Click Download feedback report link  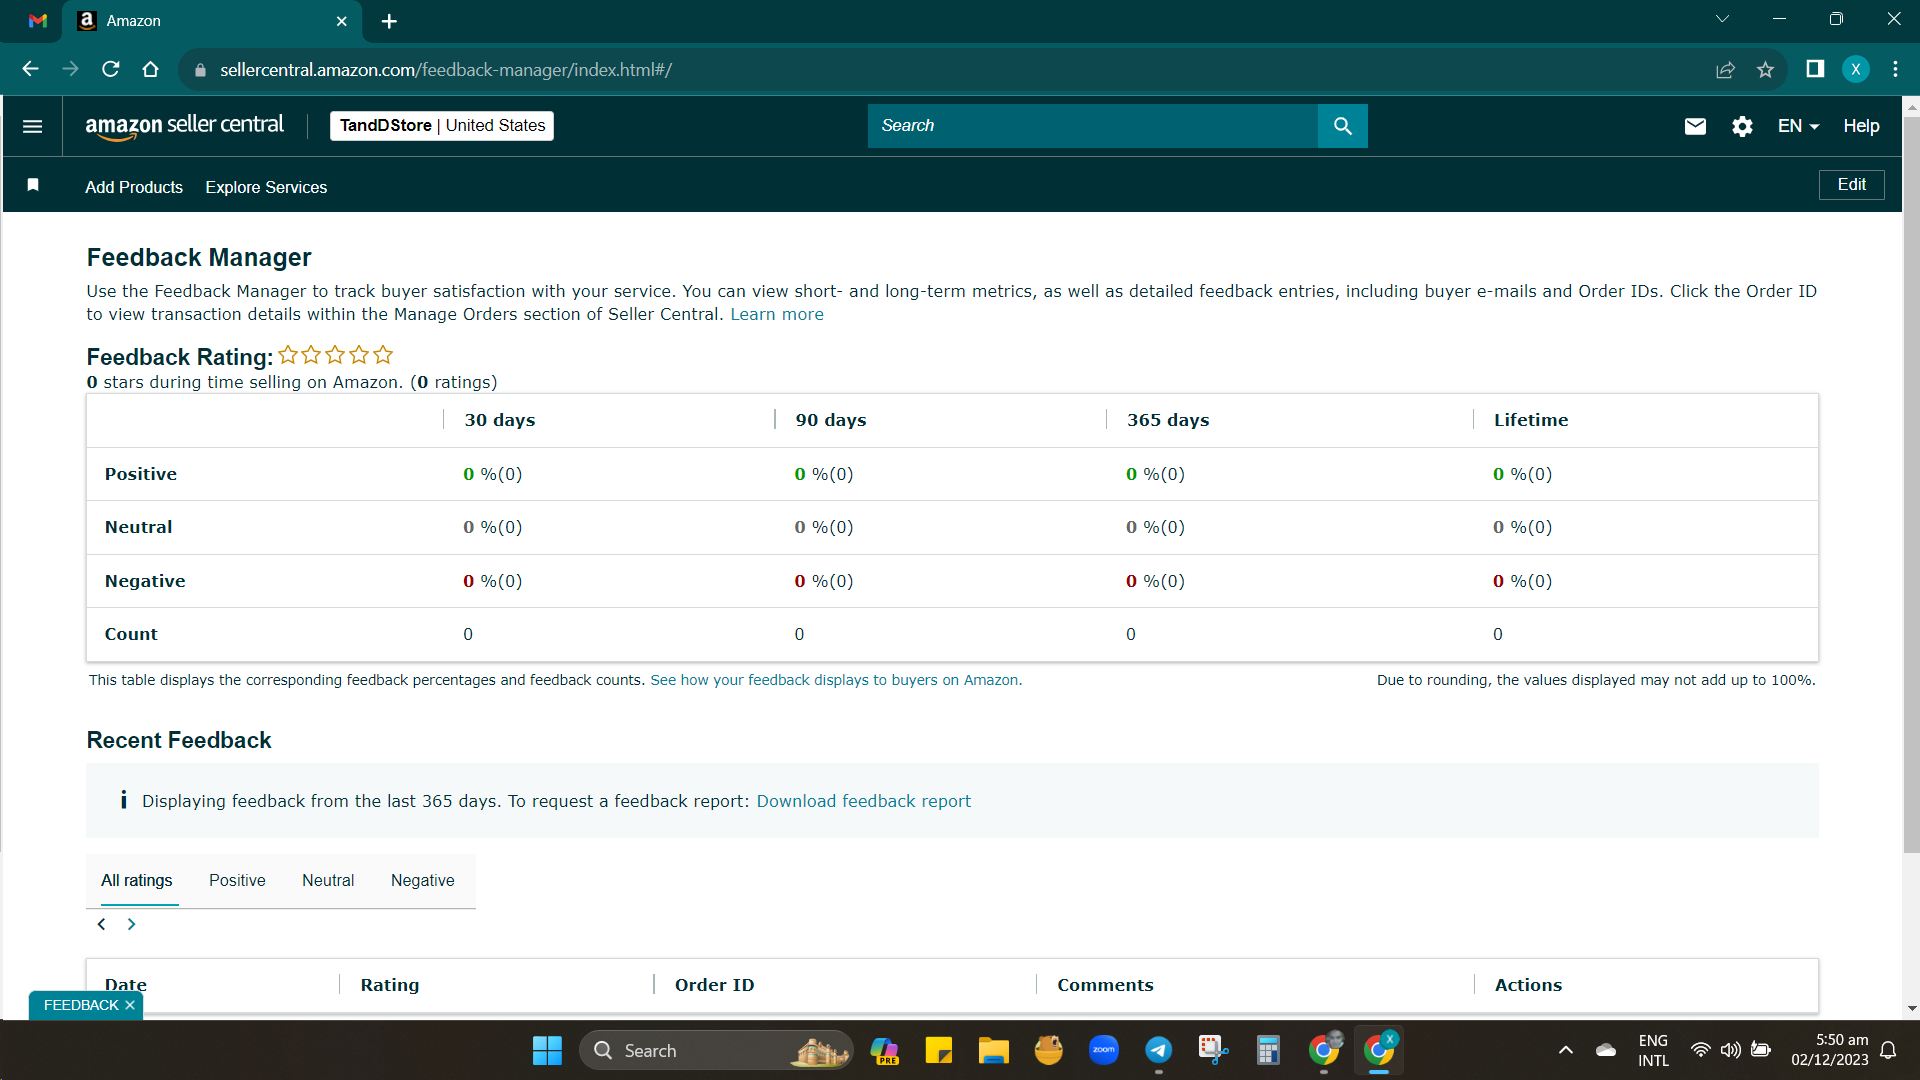[x=863, y=801]
